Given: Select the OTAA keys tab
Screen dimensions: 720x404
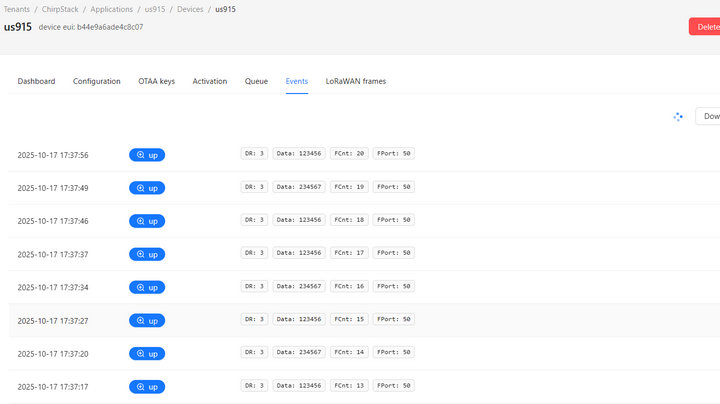Looking at the screenshot, I should point(156,81).
